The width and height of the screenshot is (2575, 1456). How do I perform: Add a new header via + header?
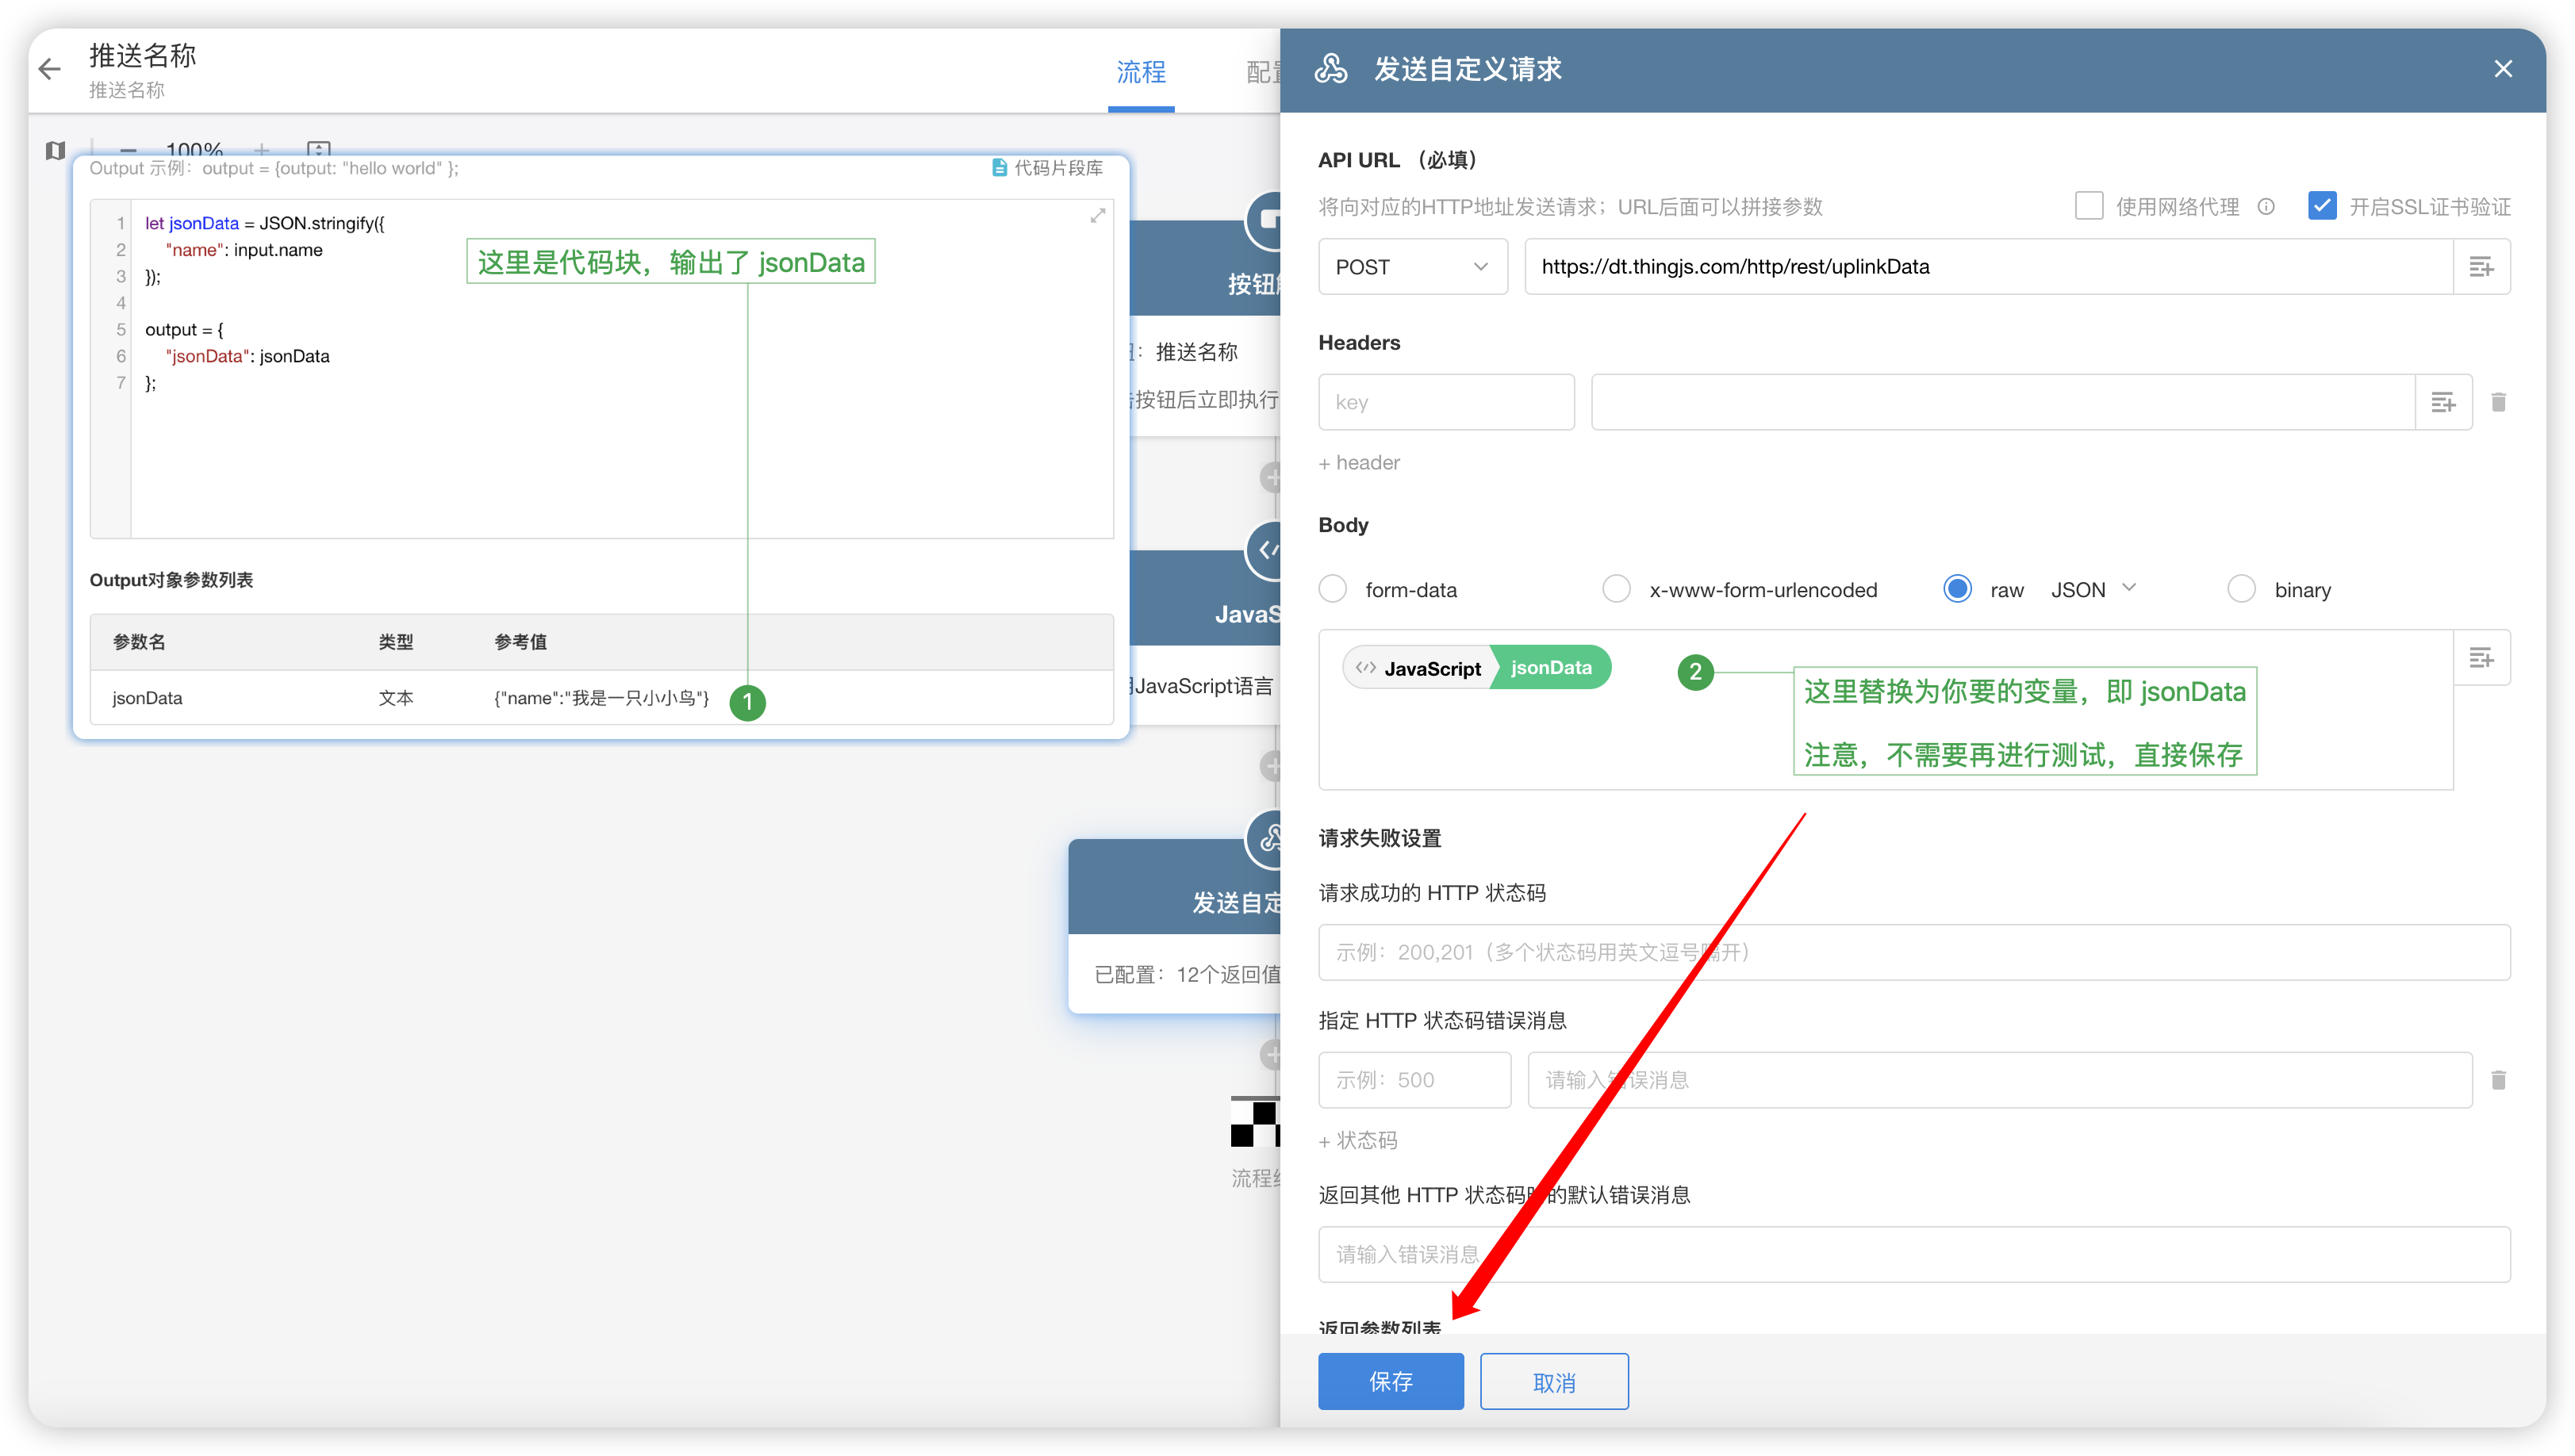1359,463
